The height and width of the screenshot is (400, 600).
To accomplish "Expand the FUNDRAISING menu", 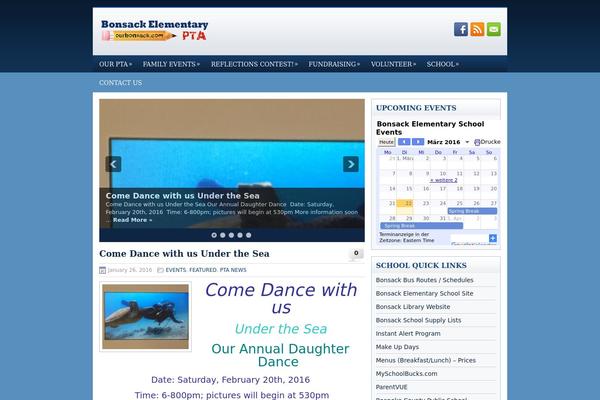I will coord(334,64).
